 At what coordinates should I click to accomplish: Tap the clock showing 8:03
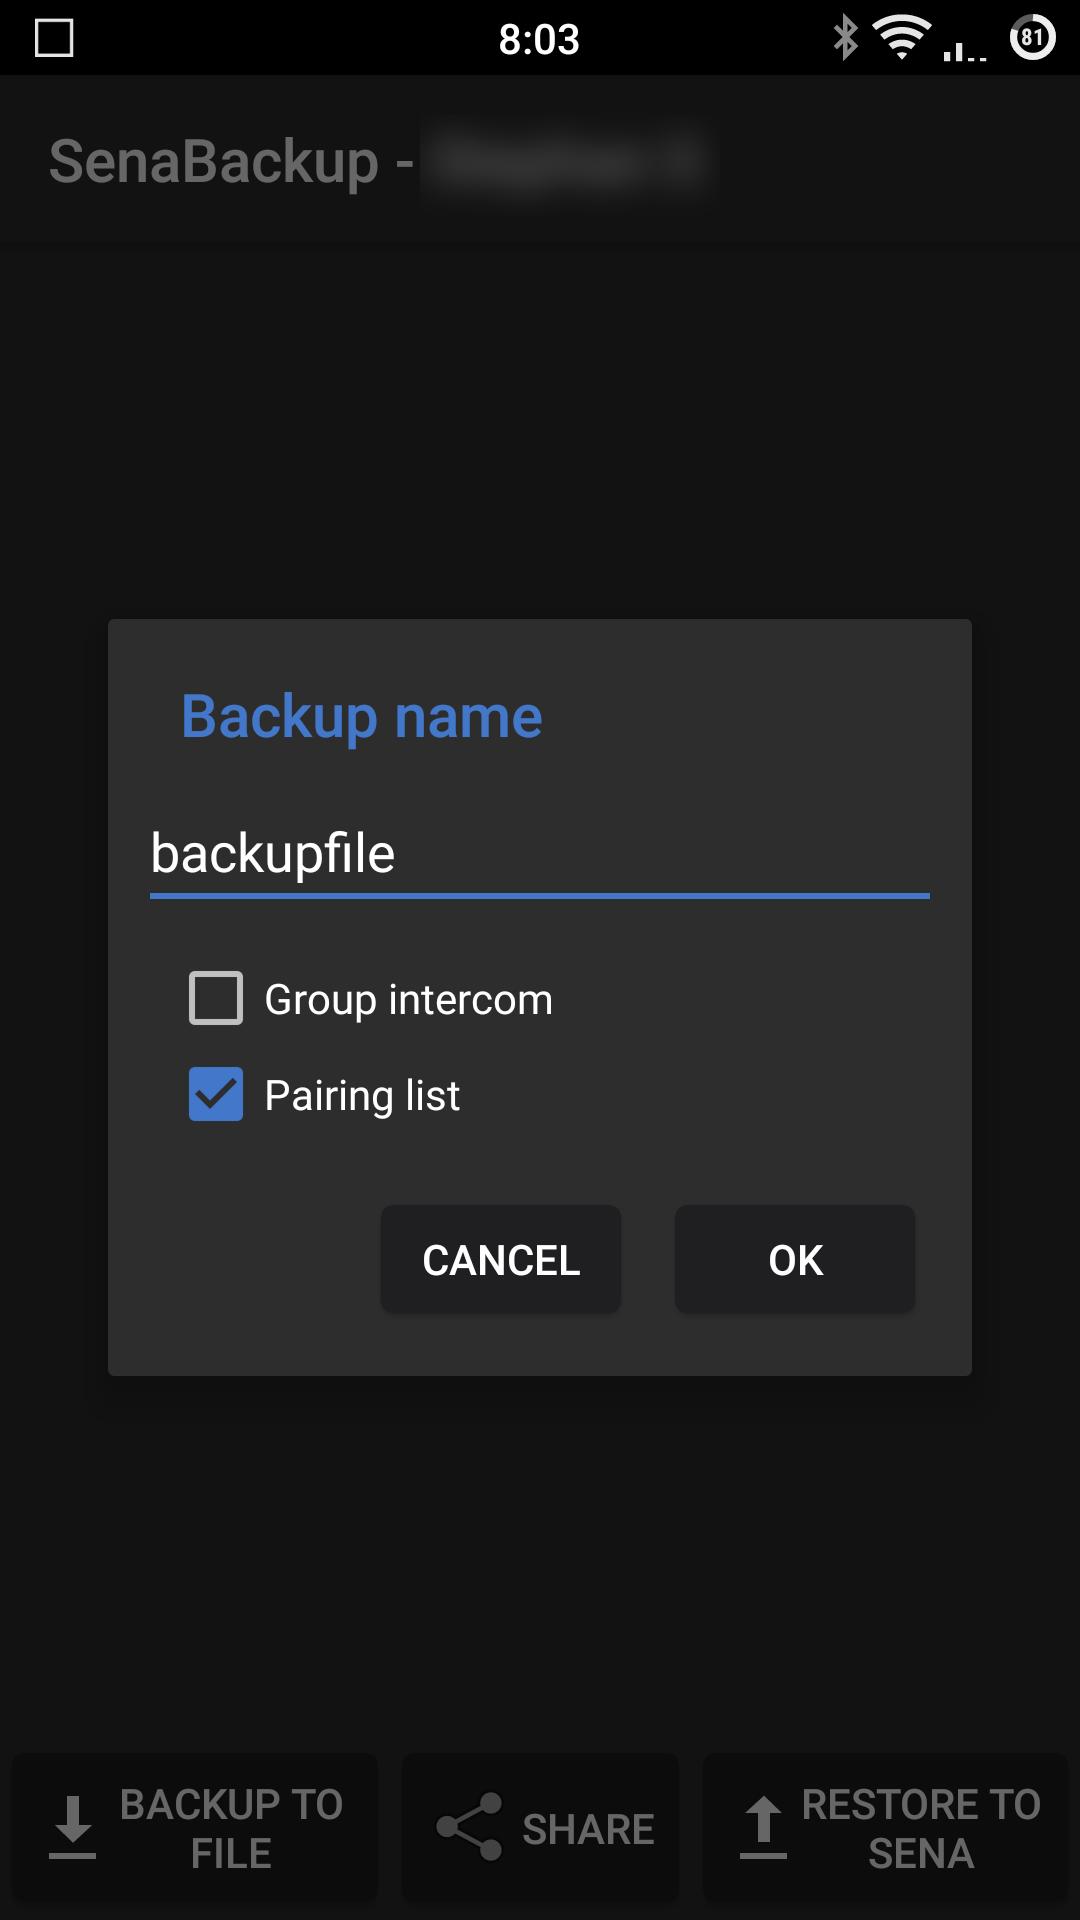tap(539, 38)
